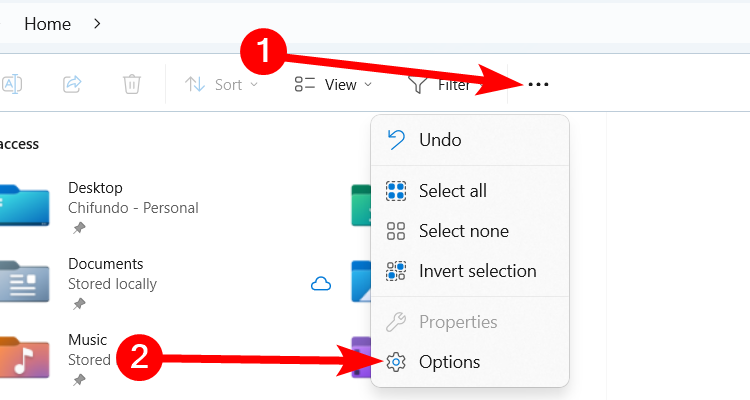Click the Desktop folder icon
The image size is (750, 400).
point(24,203)
